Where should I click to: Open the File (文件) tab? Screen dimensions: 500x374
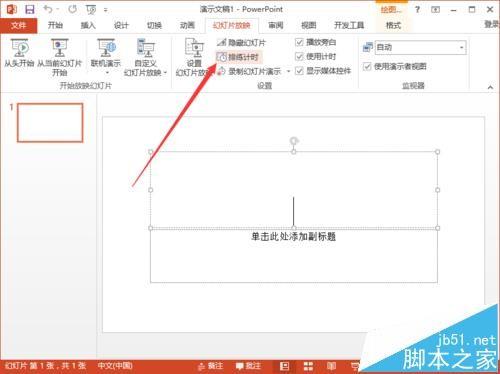(18, 25)
